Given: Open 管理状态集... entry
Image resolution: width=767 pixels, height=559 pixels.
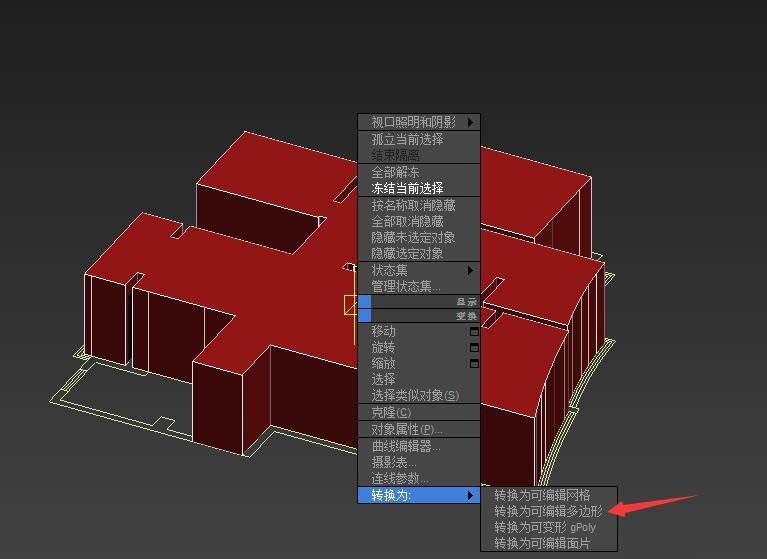Looking at the screenshot, I should click(x=419, y=287).
